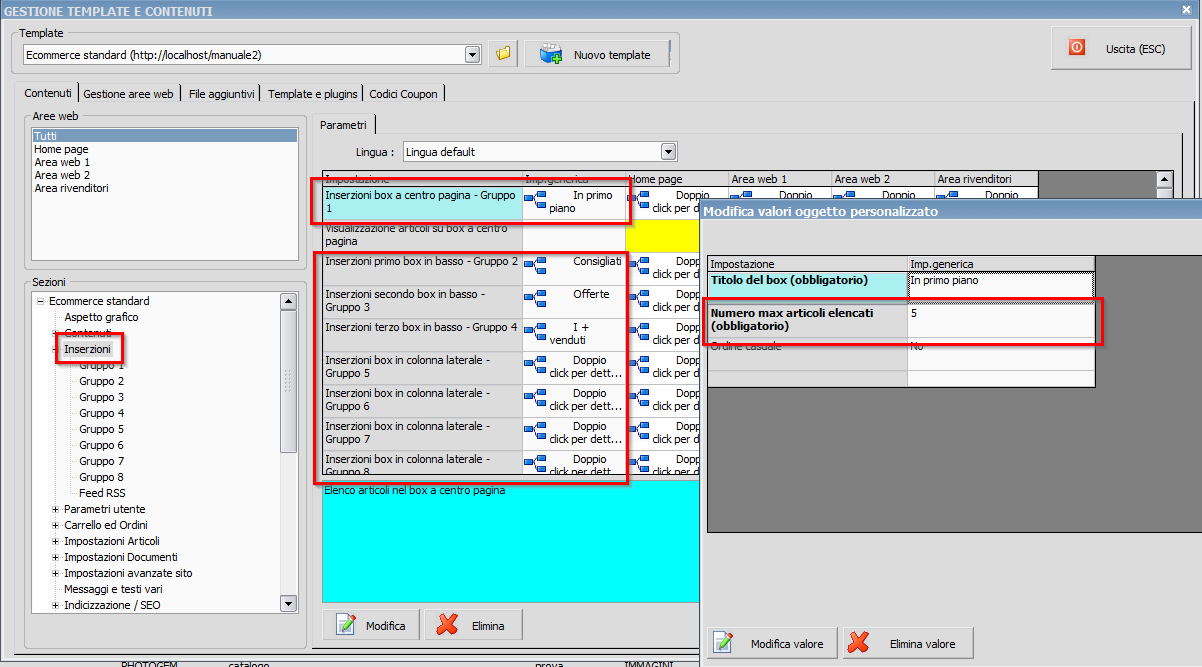
Task: Click the Area rivenditori column header
Action: tap(986, 179)
